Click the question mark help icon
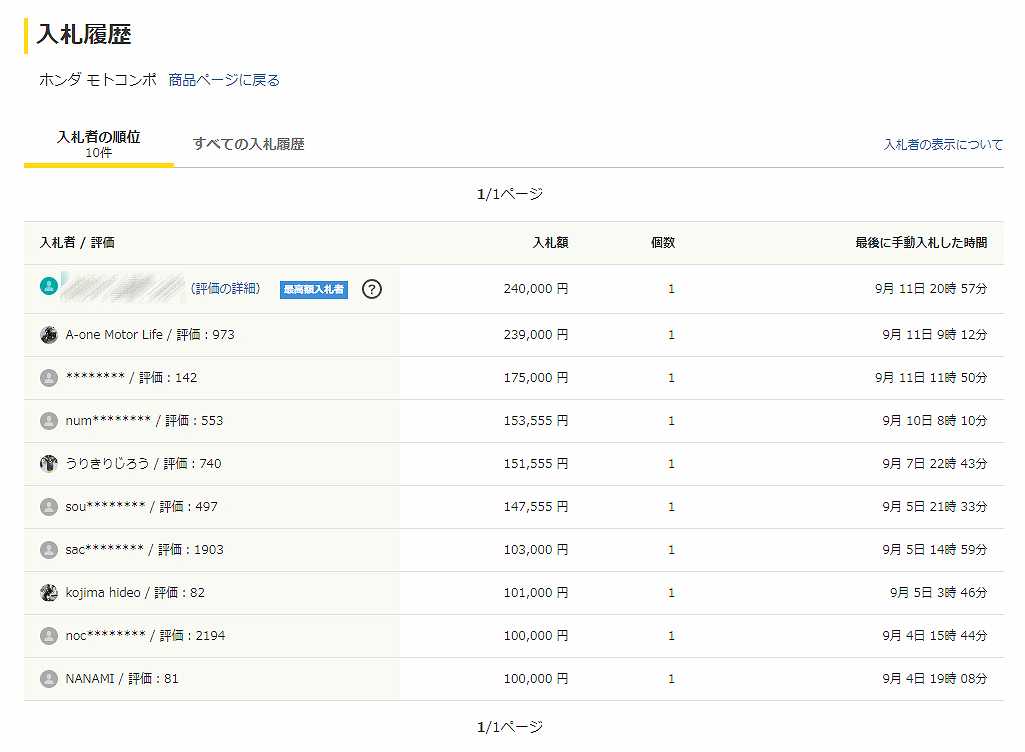 click(x=372, y=289)
